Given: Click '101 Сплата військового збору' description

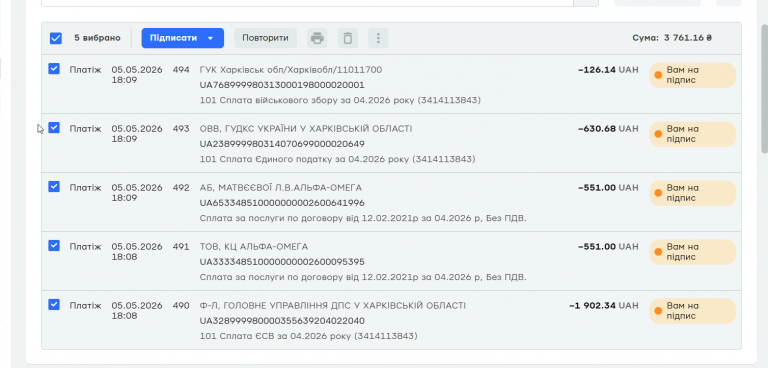Looking at the screenshot, I should (x=340, y=100).
